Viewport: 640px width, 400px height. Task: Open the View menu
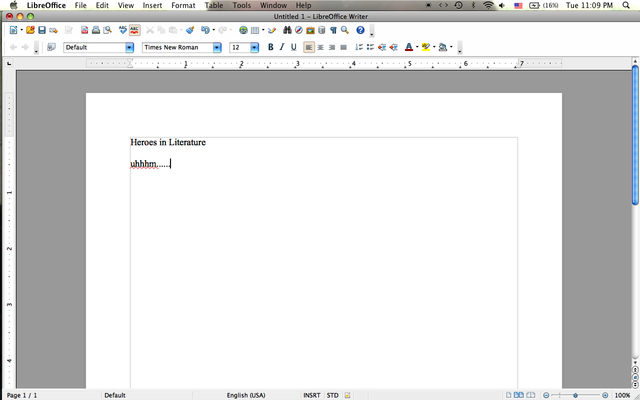click(126, 5)
